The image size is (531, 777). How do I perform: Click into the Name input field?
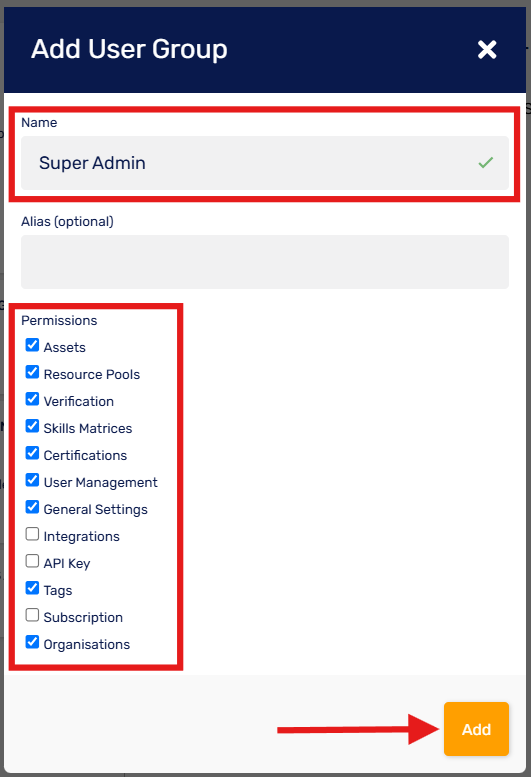pyautogui.click(x=265, y=163)
